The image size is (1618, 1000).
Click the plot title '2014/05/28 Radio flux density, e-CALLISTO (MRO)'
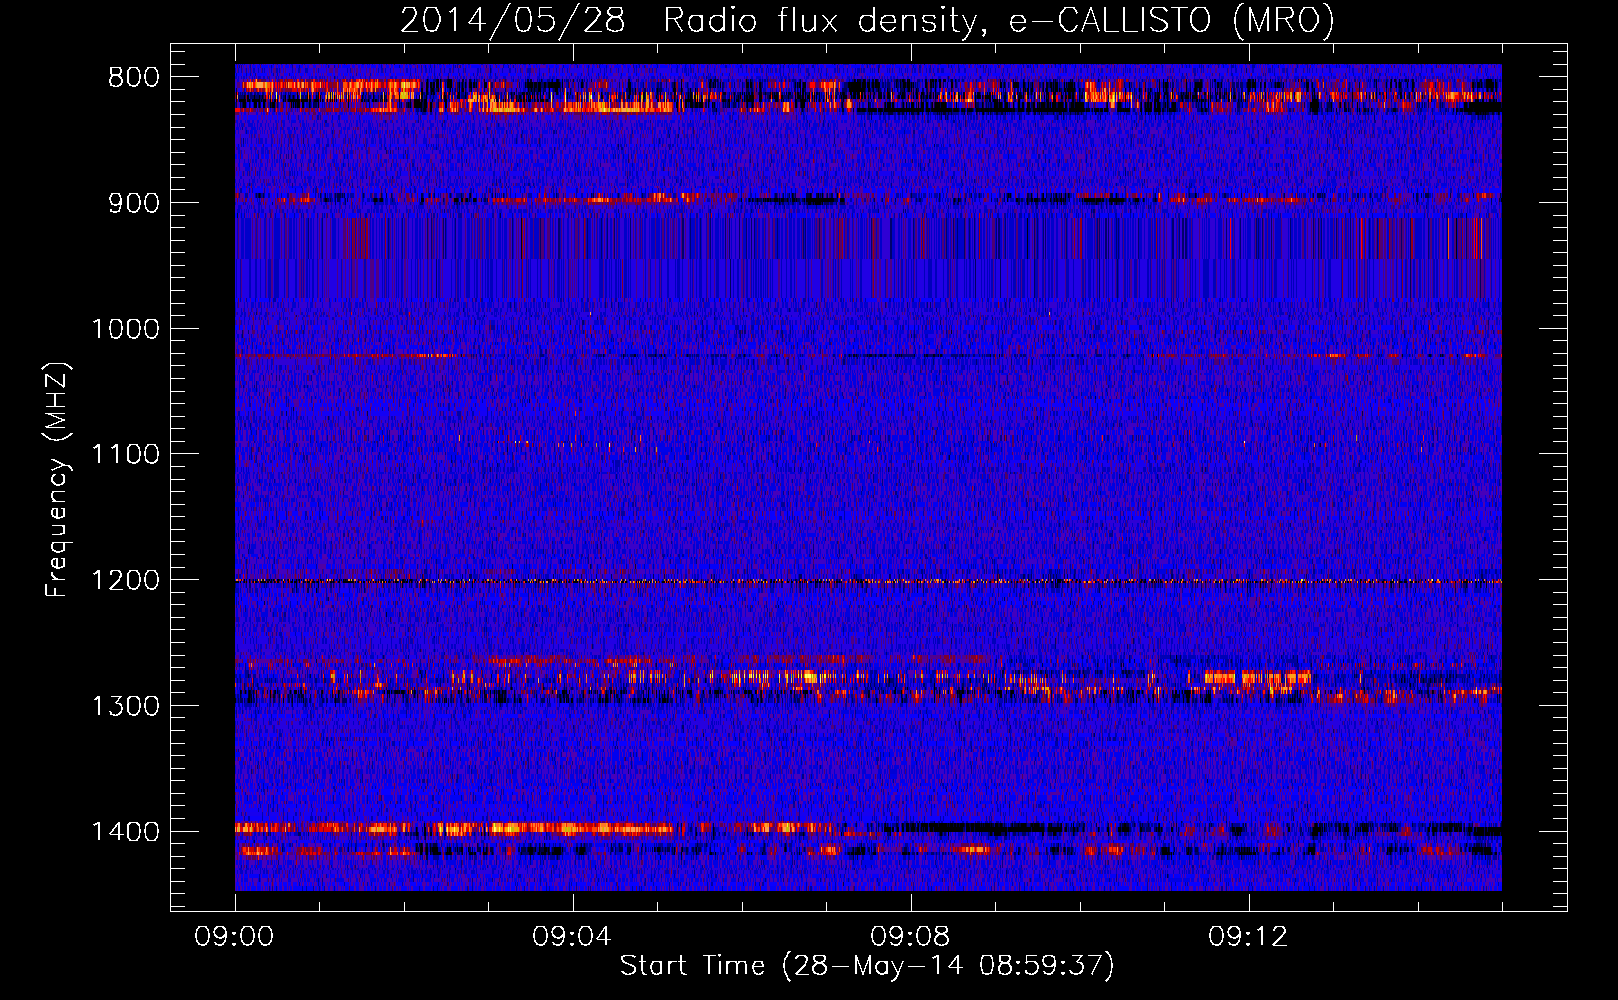click(867, 20)
